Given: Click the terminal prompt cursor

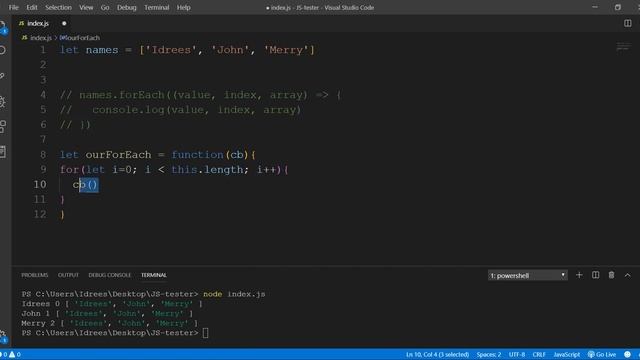Looking at the screenshot, I should coord(205,333).
